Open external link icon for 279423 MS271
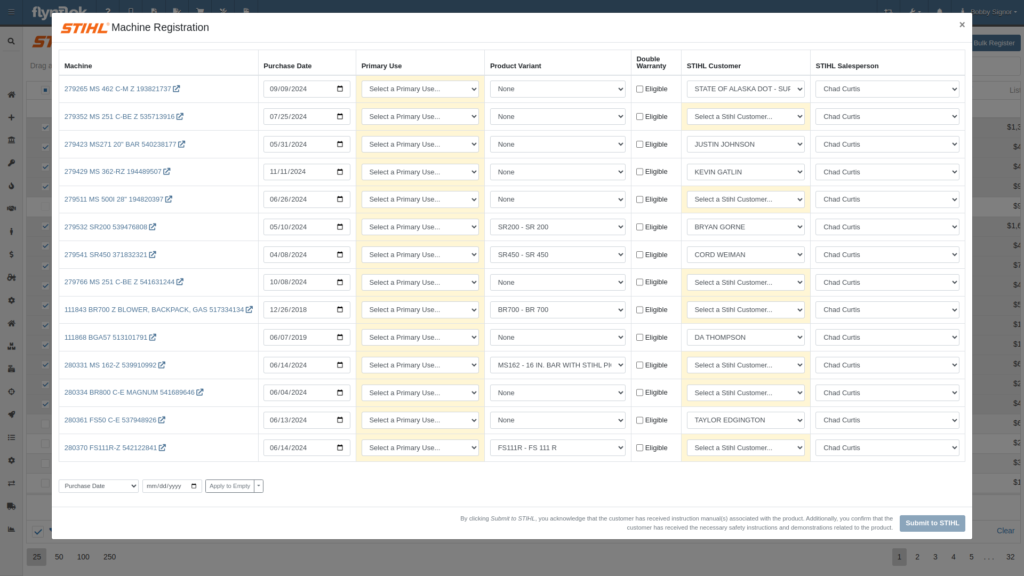Viewport: 1024px width, 576px height. point(182,144)
